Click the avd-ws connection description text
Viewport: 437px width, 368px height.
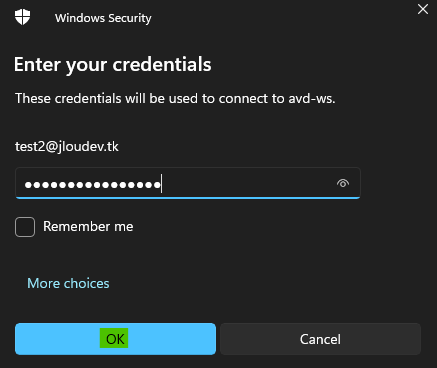(x=175, y=99)
